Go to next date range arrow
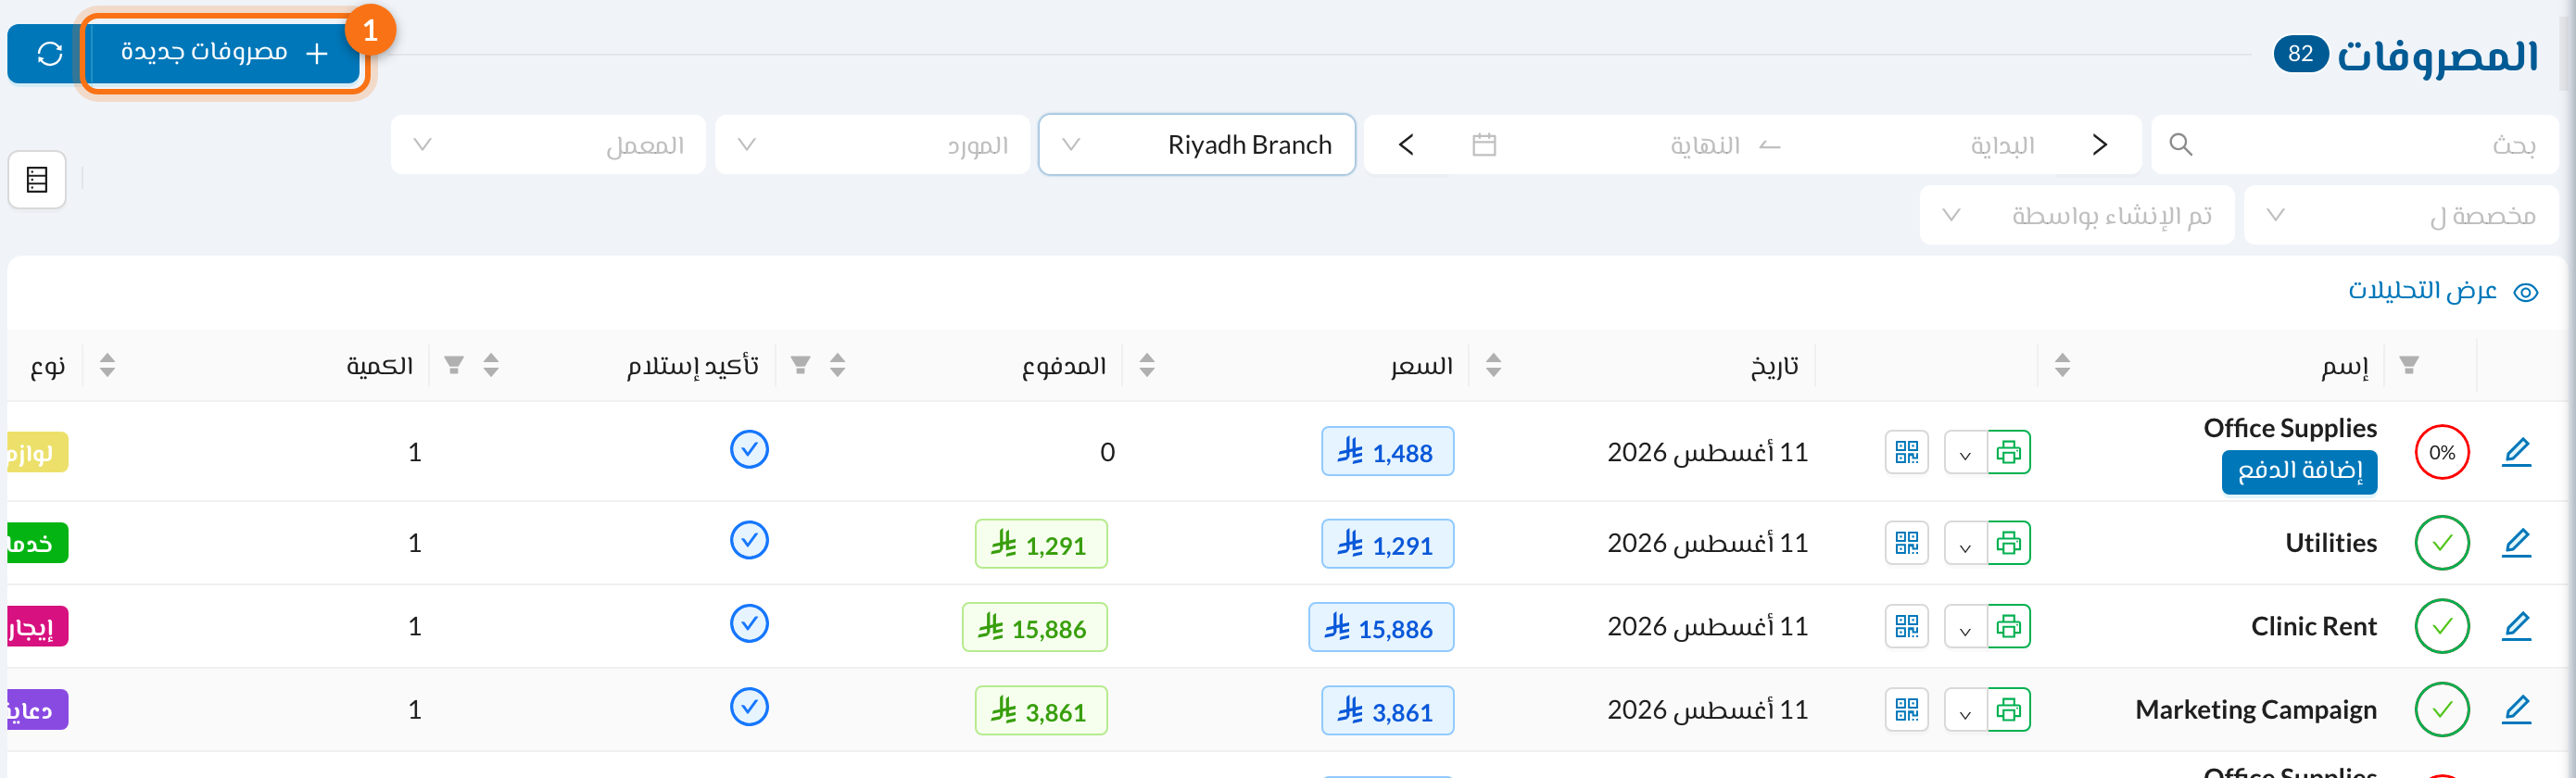Viewport: 2576px width, 778px height. click(1406, 145)
